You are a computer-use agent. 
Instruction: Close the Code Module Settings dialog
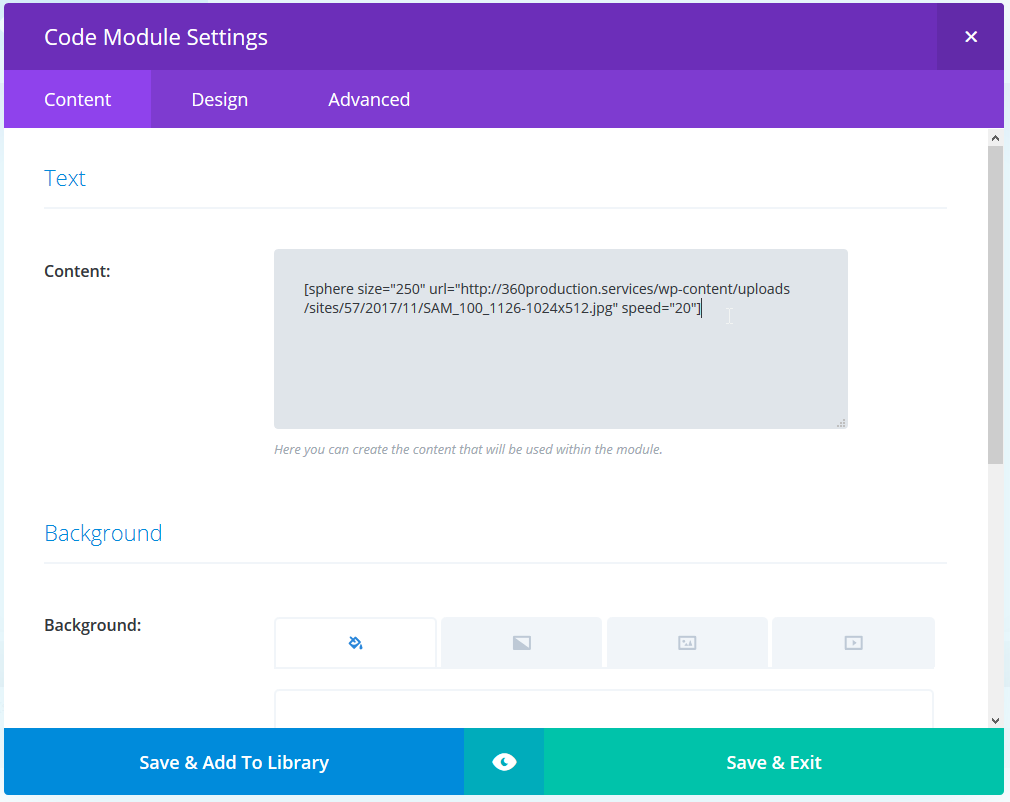pyautogui.click(x=970, y=37)
